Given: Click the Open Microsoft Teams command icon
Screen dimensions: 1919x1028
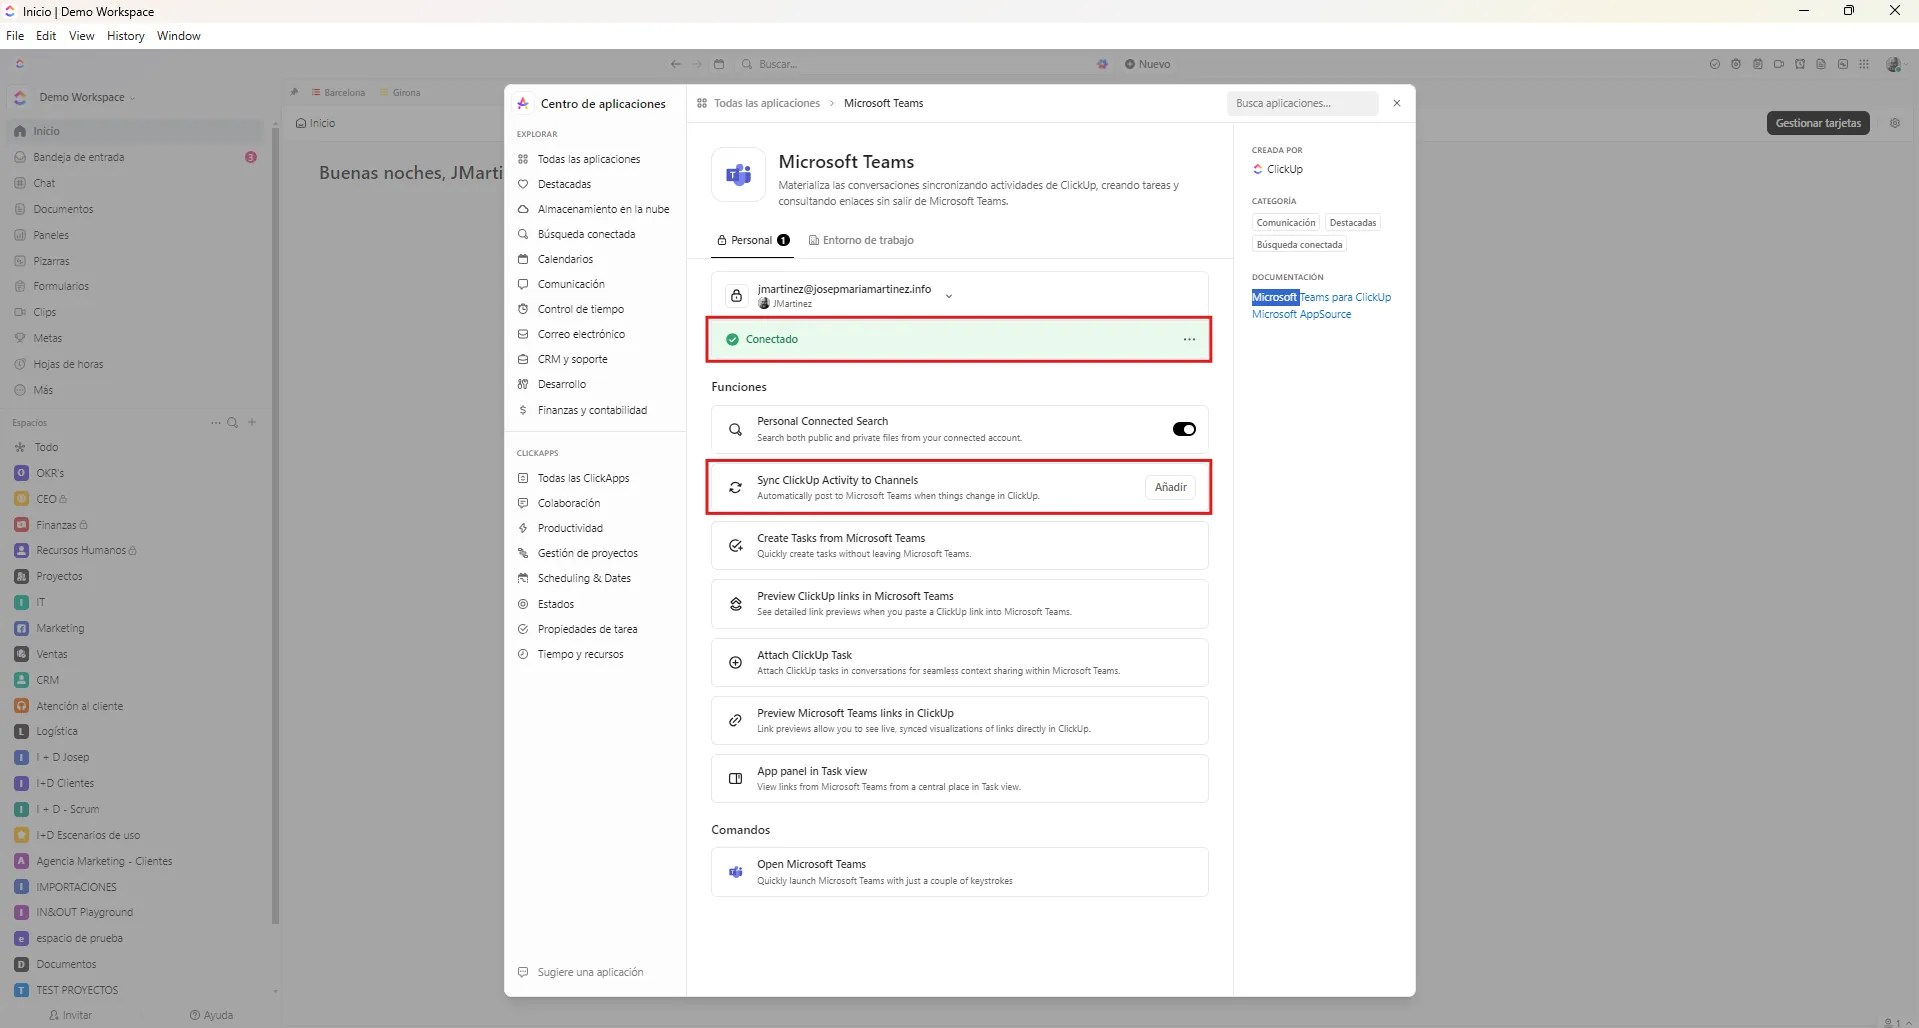Looking at the screenshot, I should (735, 872).
